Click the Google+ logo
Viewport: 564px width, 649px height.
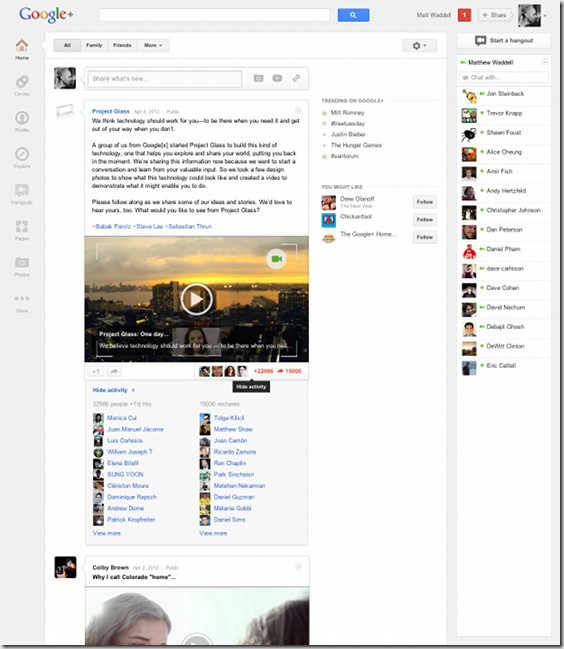click(x=46, y=15)
